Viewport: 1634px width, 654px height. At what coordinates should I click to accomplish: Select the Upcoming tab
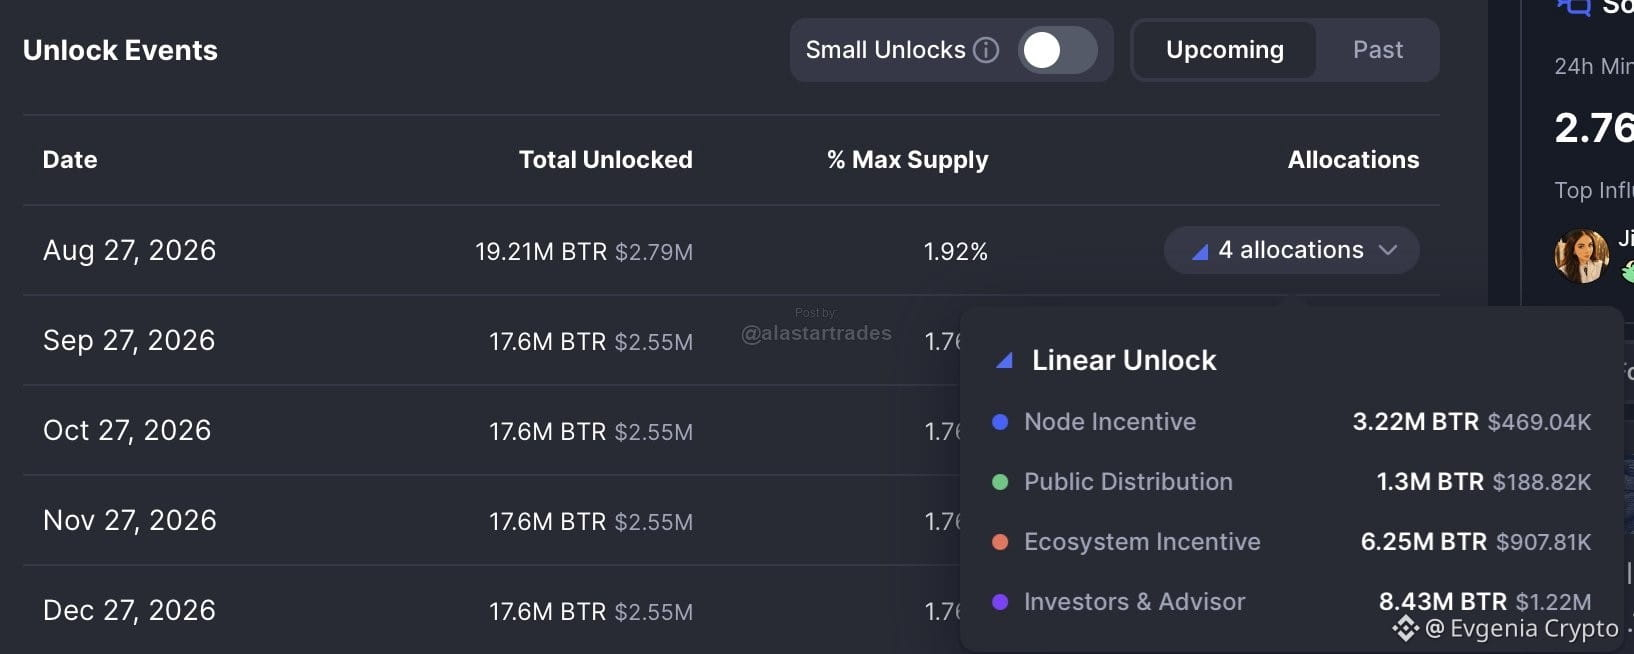pos(1224,50)
